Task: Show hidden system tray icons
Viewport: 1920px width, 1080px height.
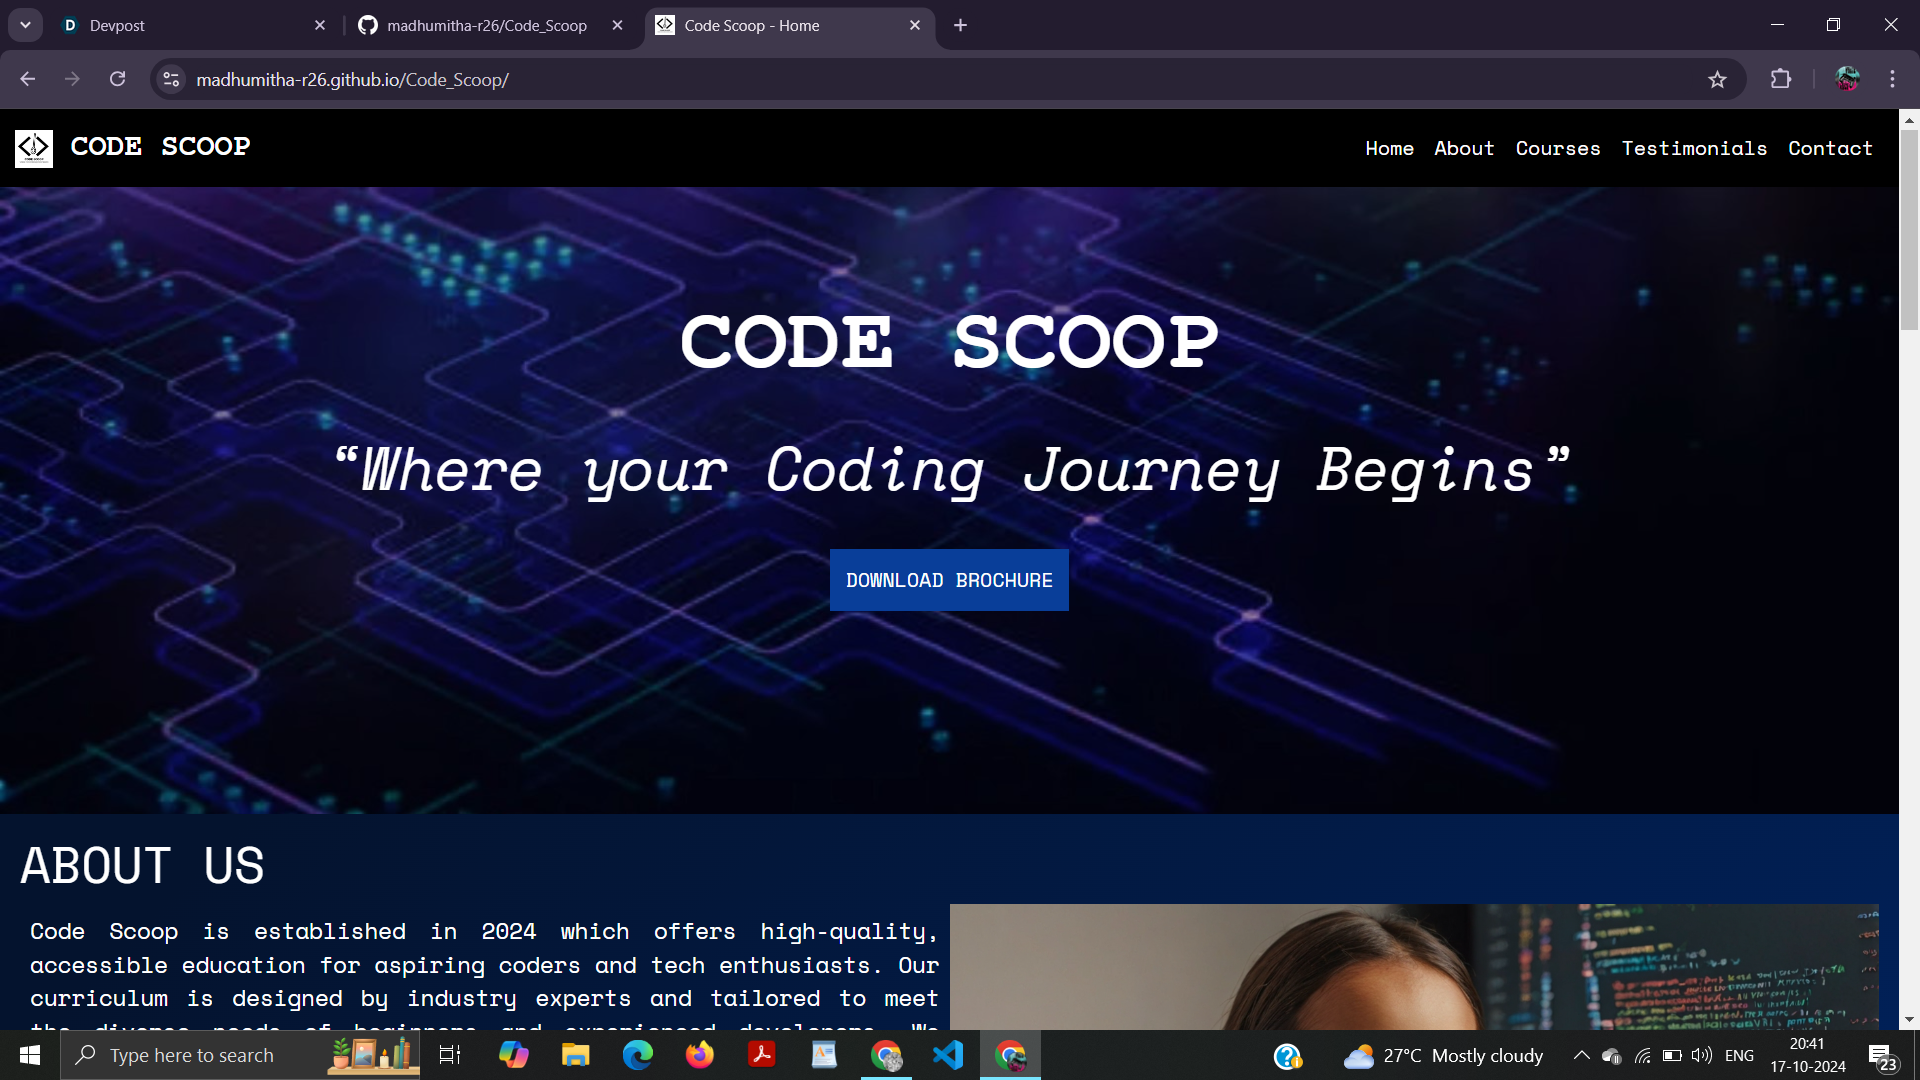Action: pos(1581,1055)
